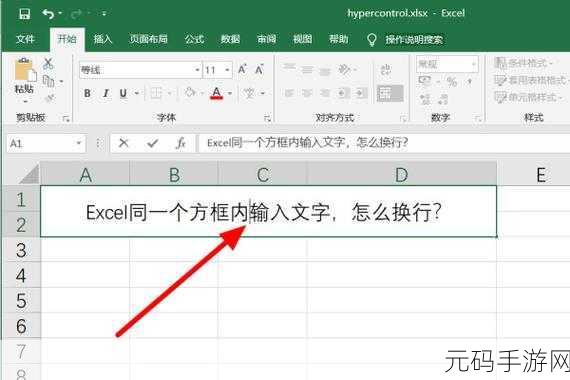Click the phonetic guide 文 icon
The height and width of the screenshot is (380, 570).
pyautogui.click(x=249, y=93)
